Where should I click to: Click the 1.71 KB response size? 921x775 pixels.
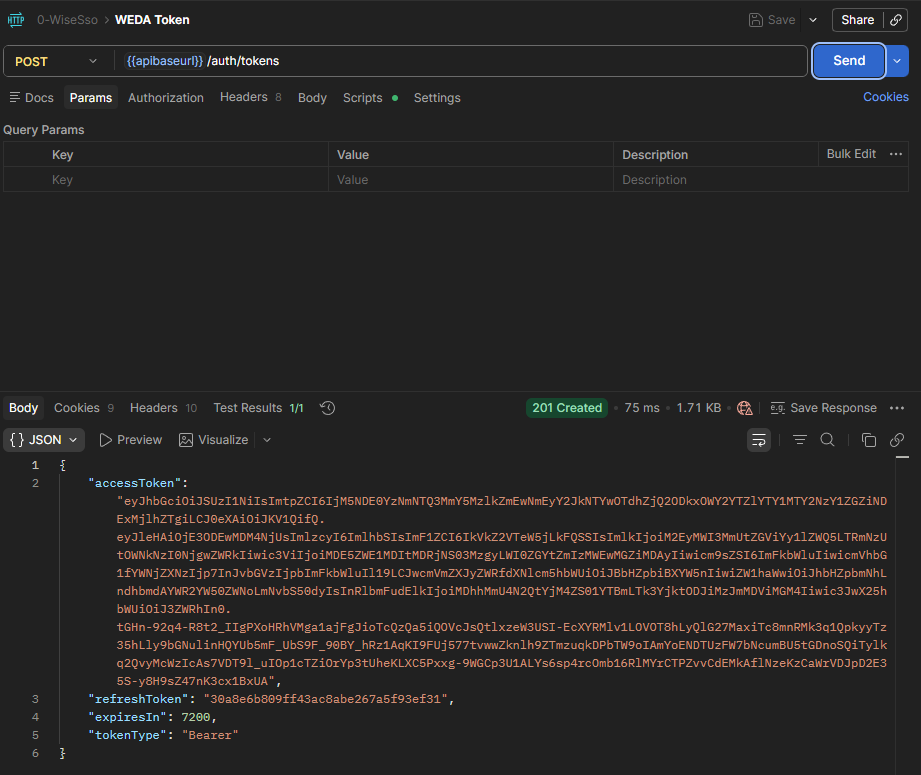[x=698, y=408]
